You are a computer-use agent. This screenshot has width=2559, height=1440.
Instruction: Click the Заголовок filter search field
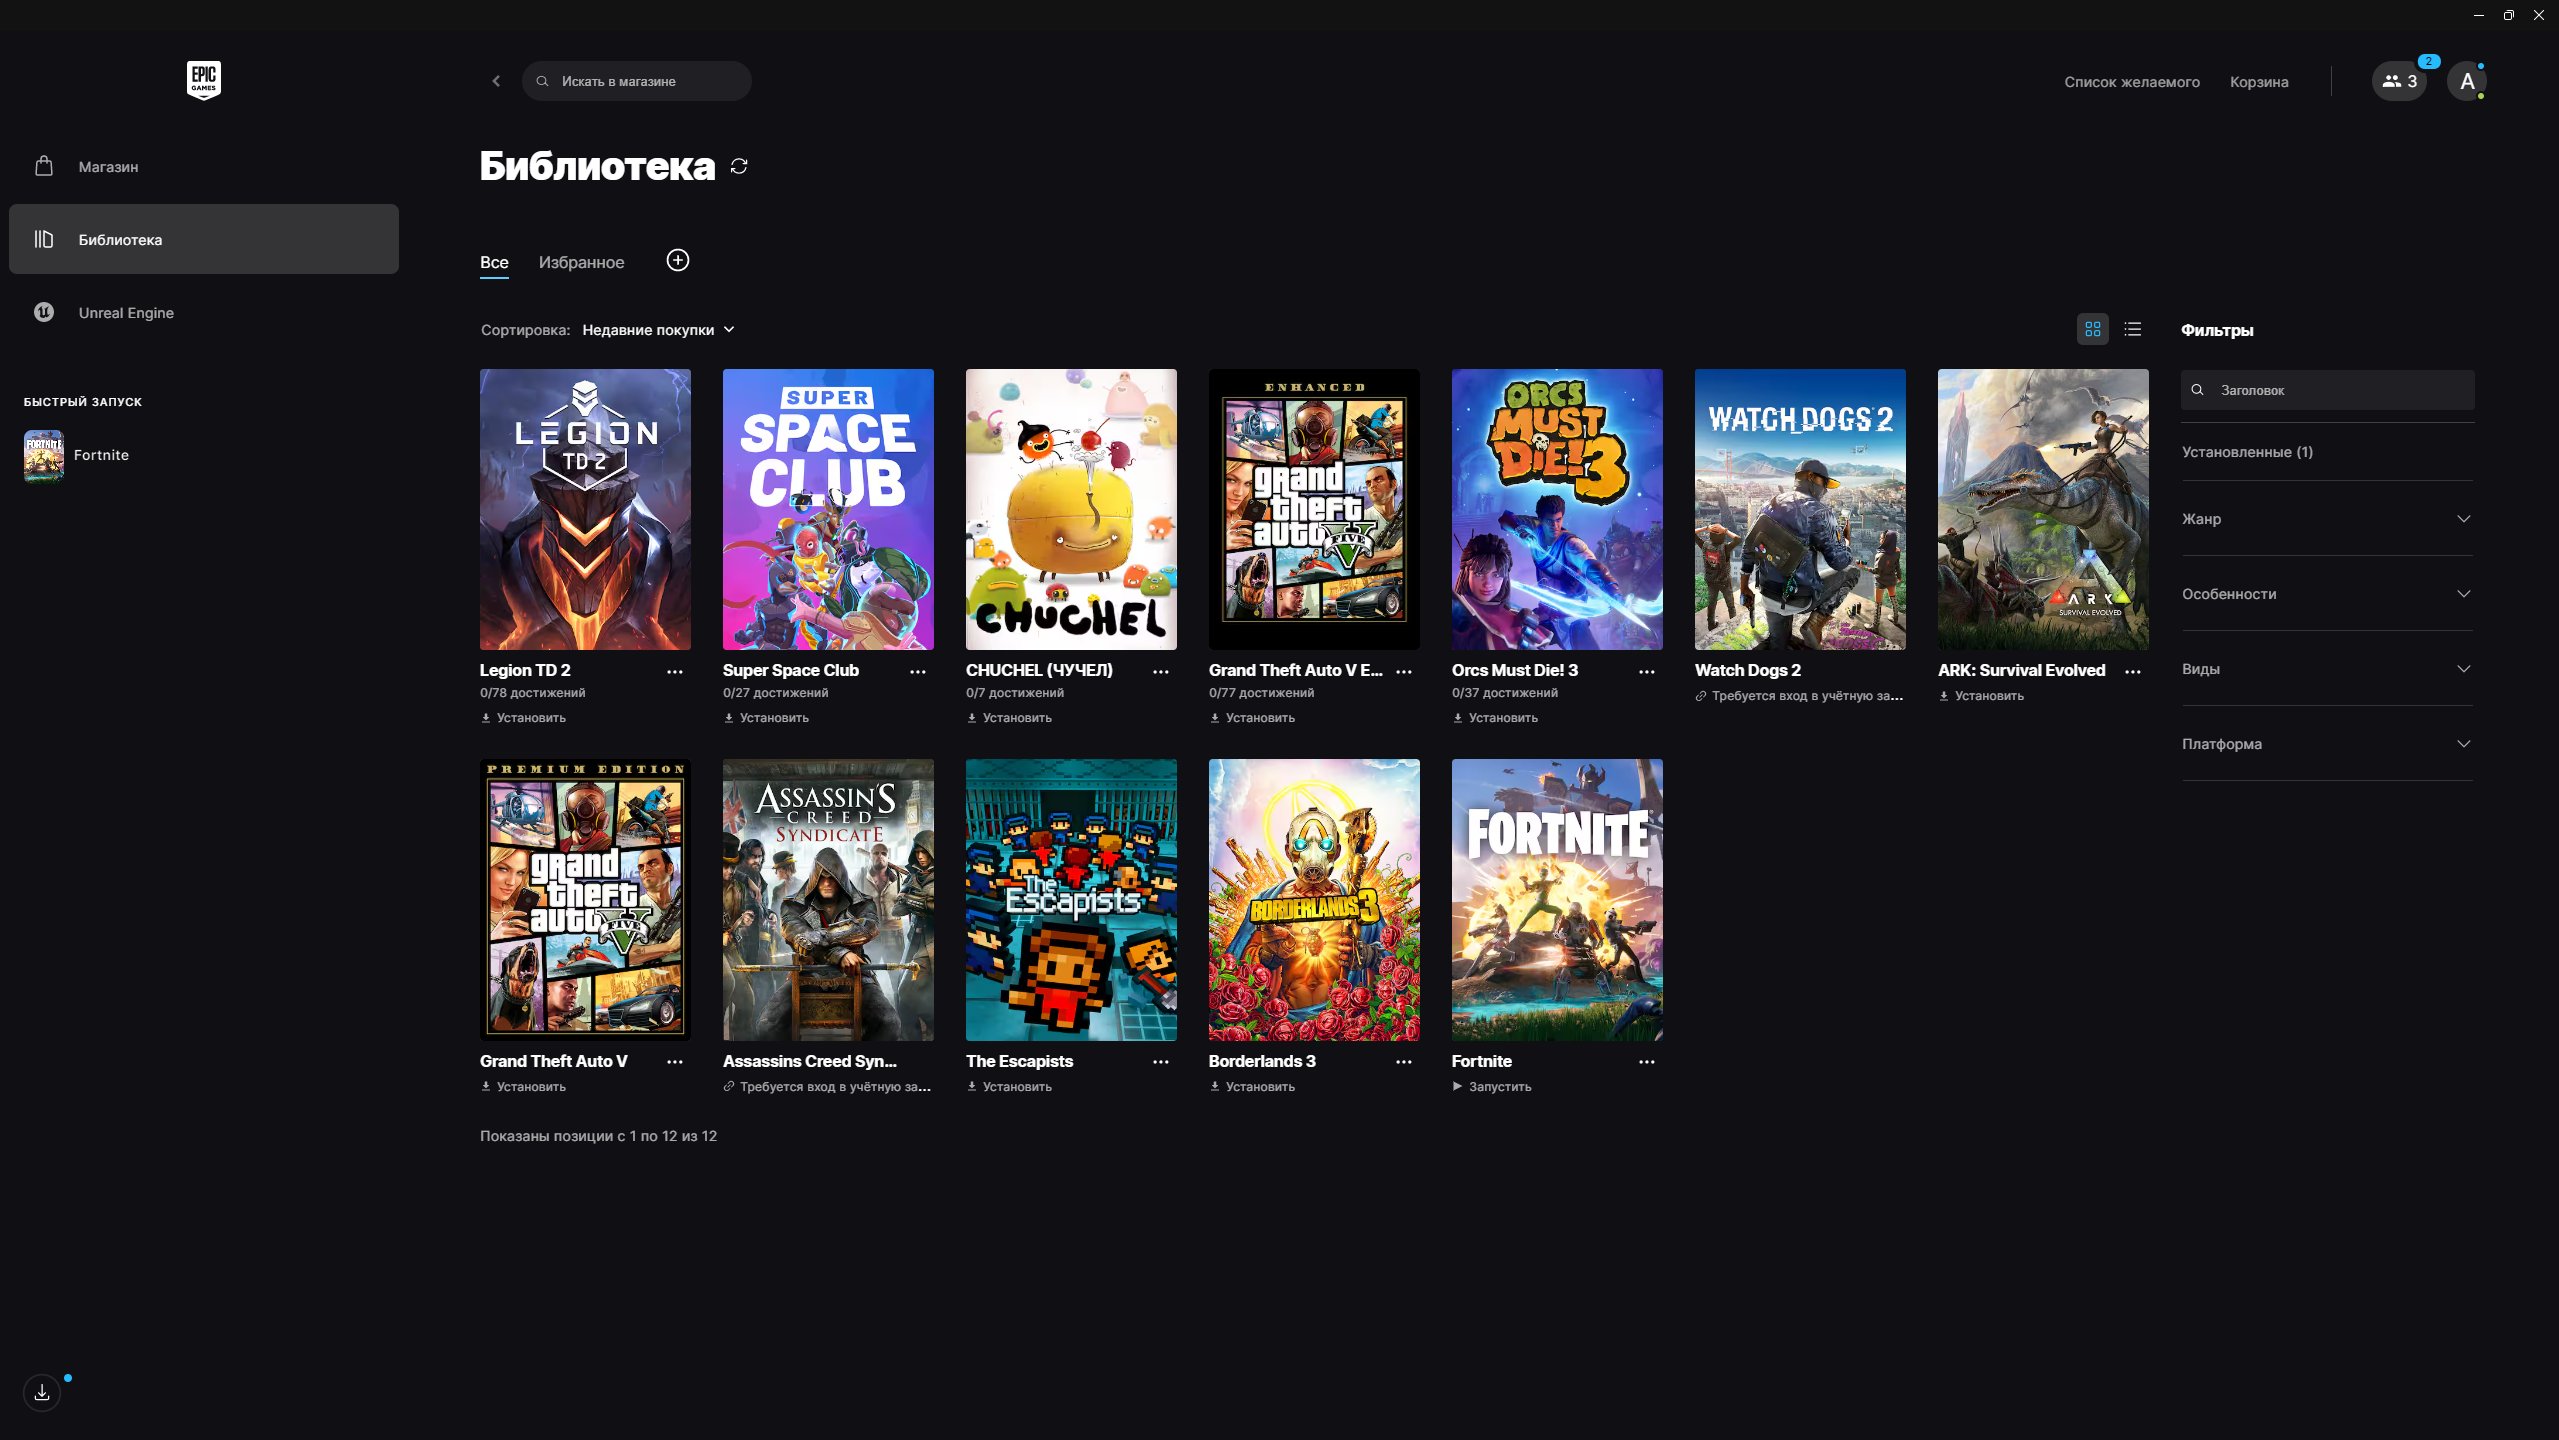click(2327, 390)
